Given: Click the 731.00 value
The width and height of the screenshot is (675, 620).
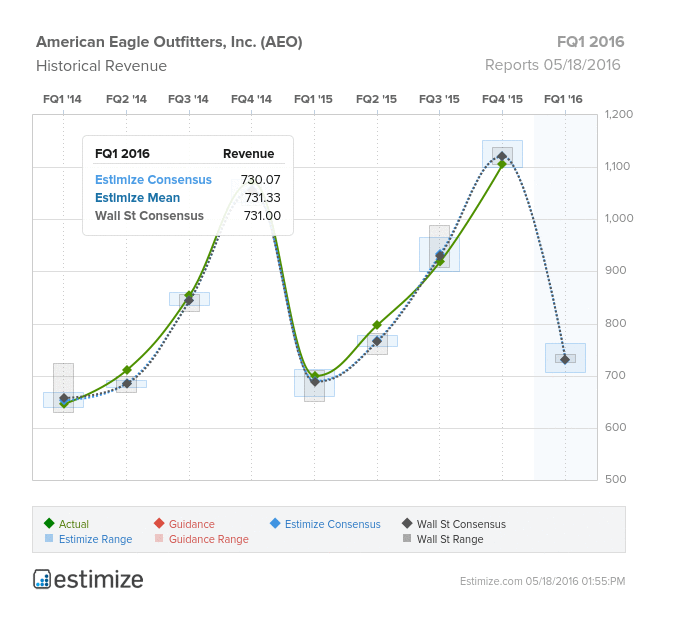Looking at the screenshot, I should click(x=262, y=216).
